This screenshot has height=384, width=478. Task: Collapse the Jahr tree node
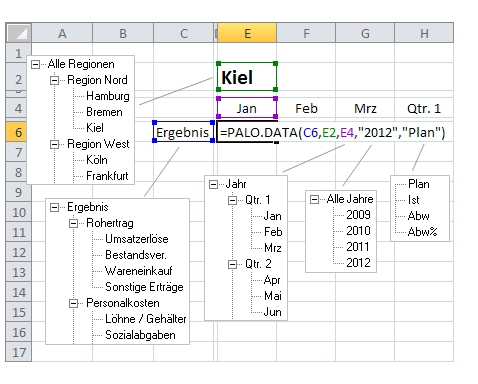(x=213, y=184)
